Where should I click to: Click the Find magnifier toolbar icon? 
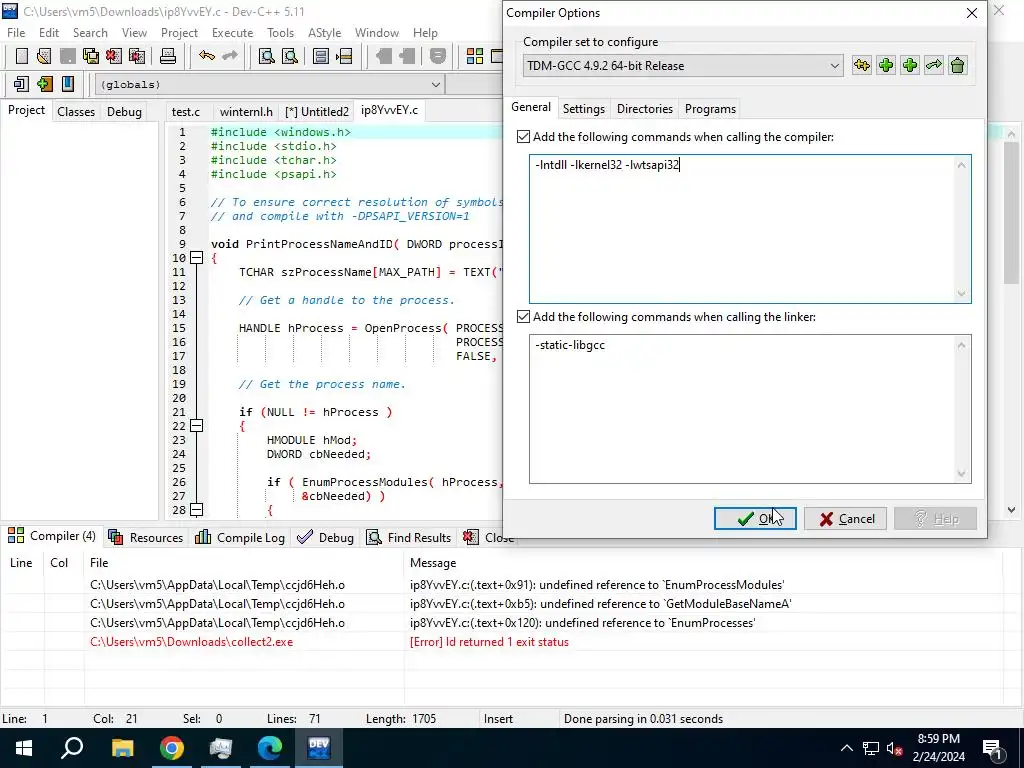pos(266,57)
